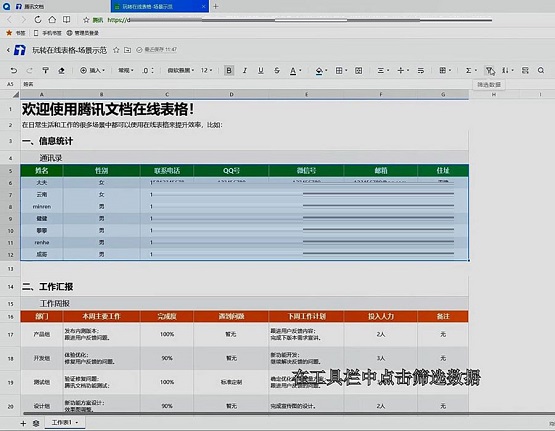Image resolution: width=555 pixels, height=431 pixels.
Task: Click toolbar icon left of search magnifier
Action: 525,70
